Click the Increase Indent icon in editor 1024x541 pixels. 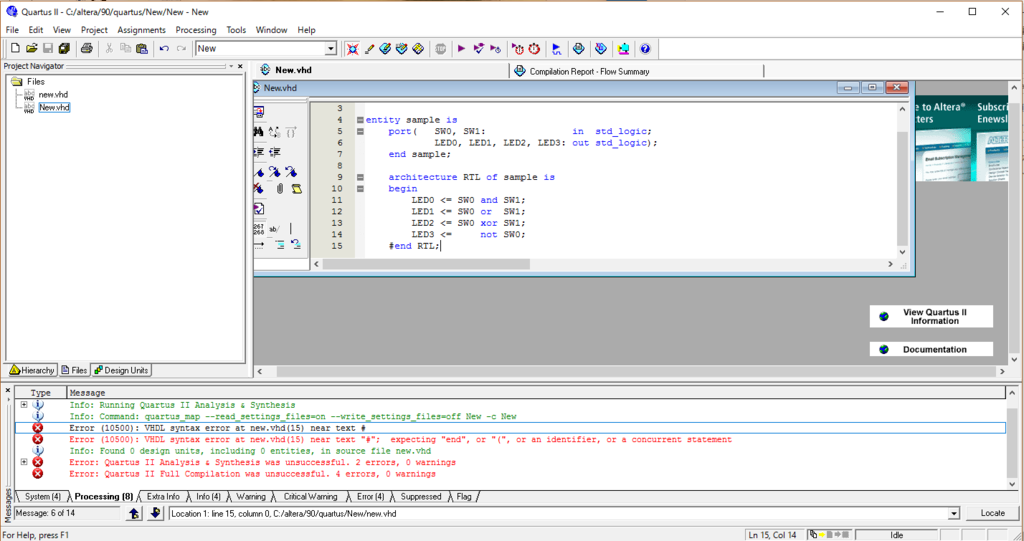(x=259, y=152)
